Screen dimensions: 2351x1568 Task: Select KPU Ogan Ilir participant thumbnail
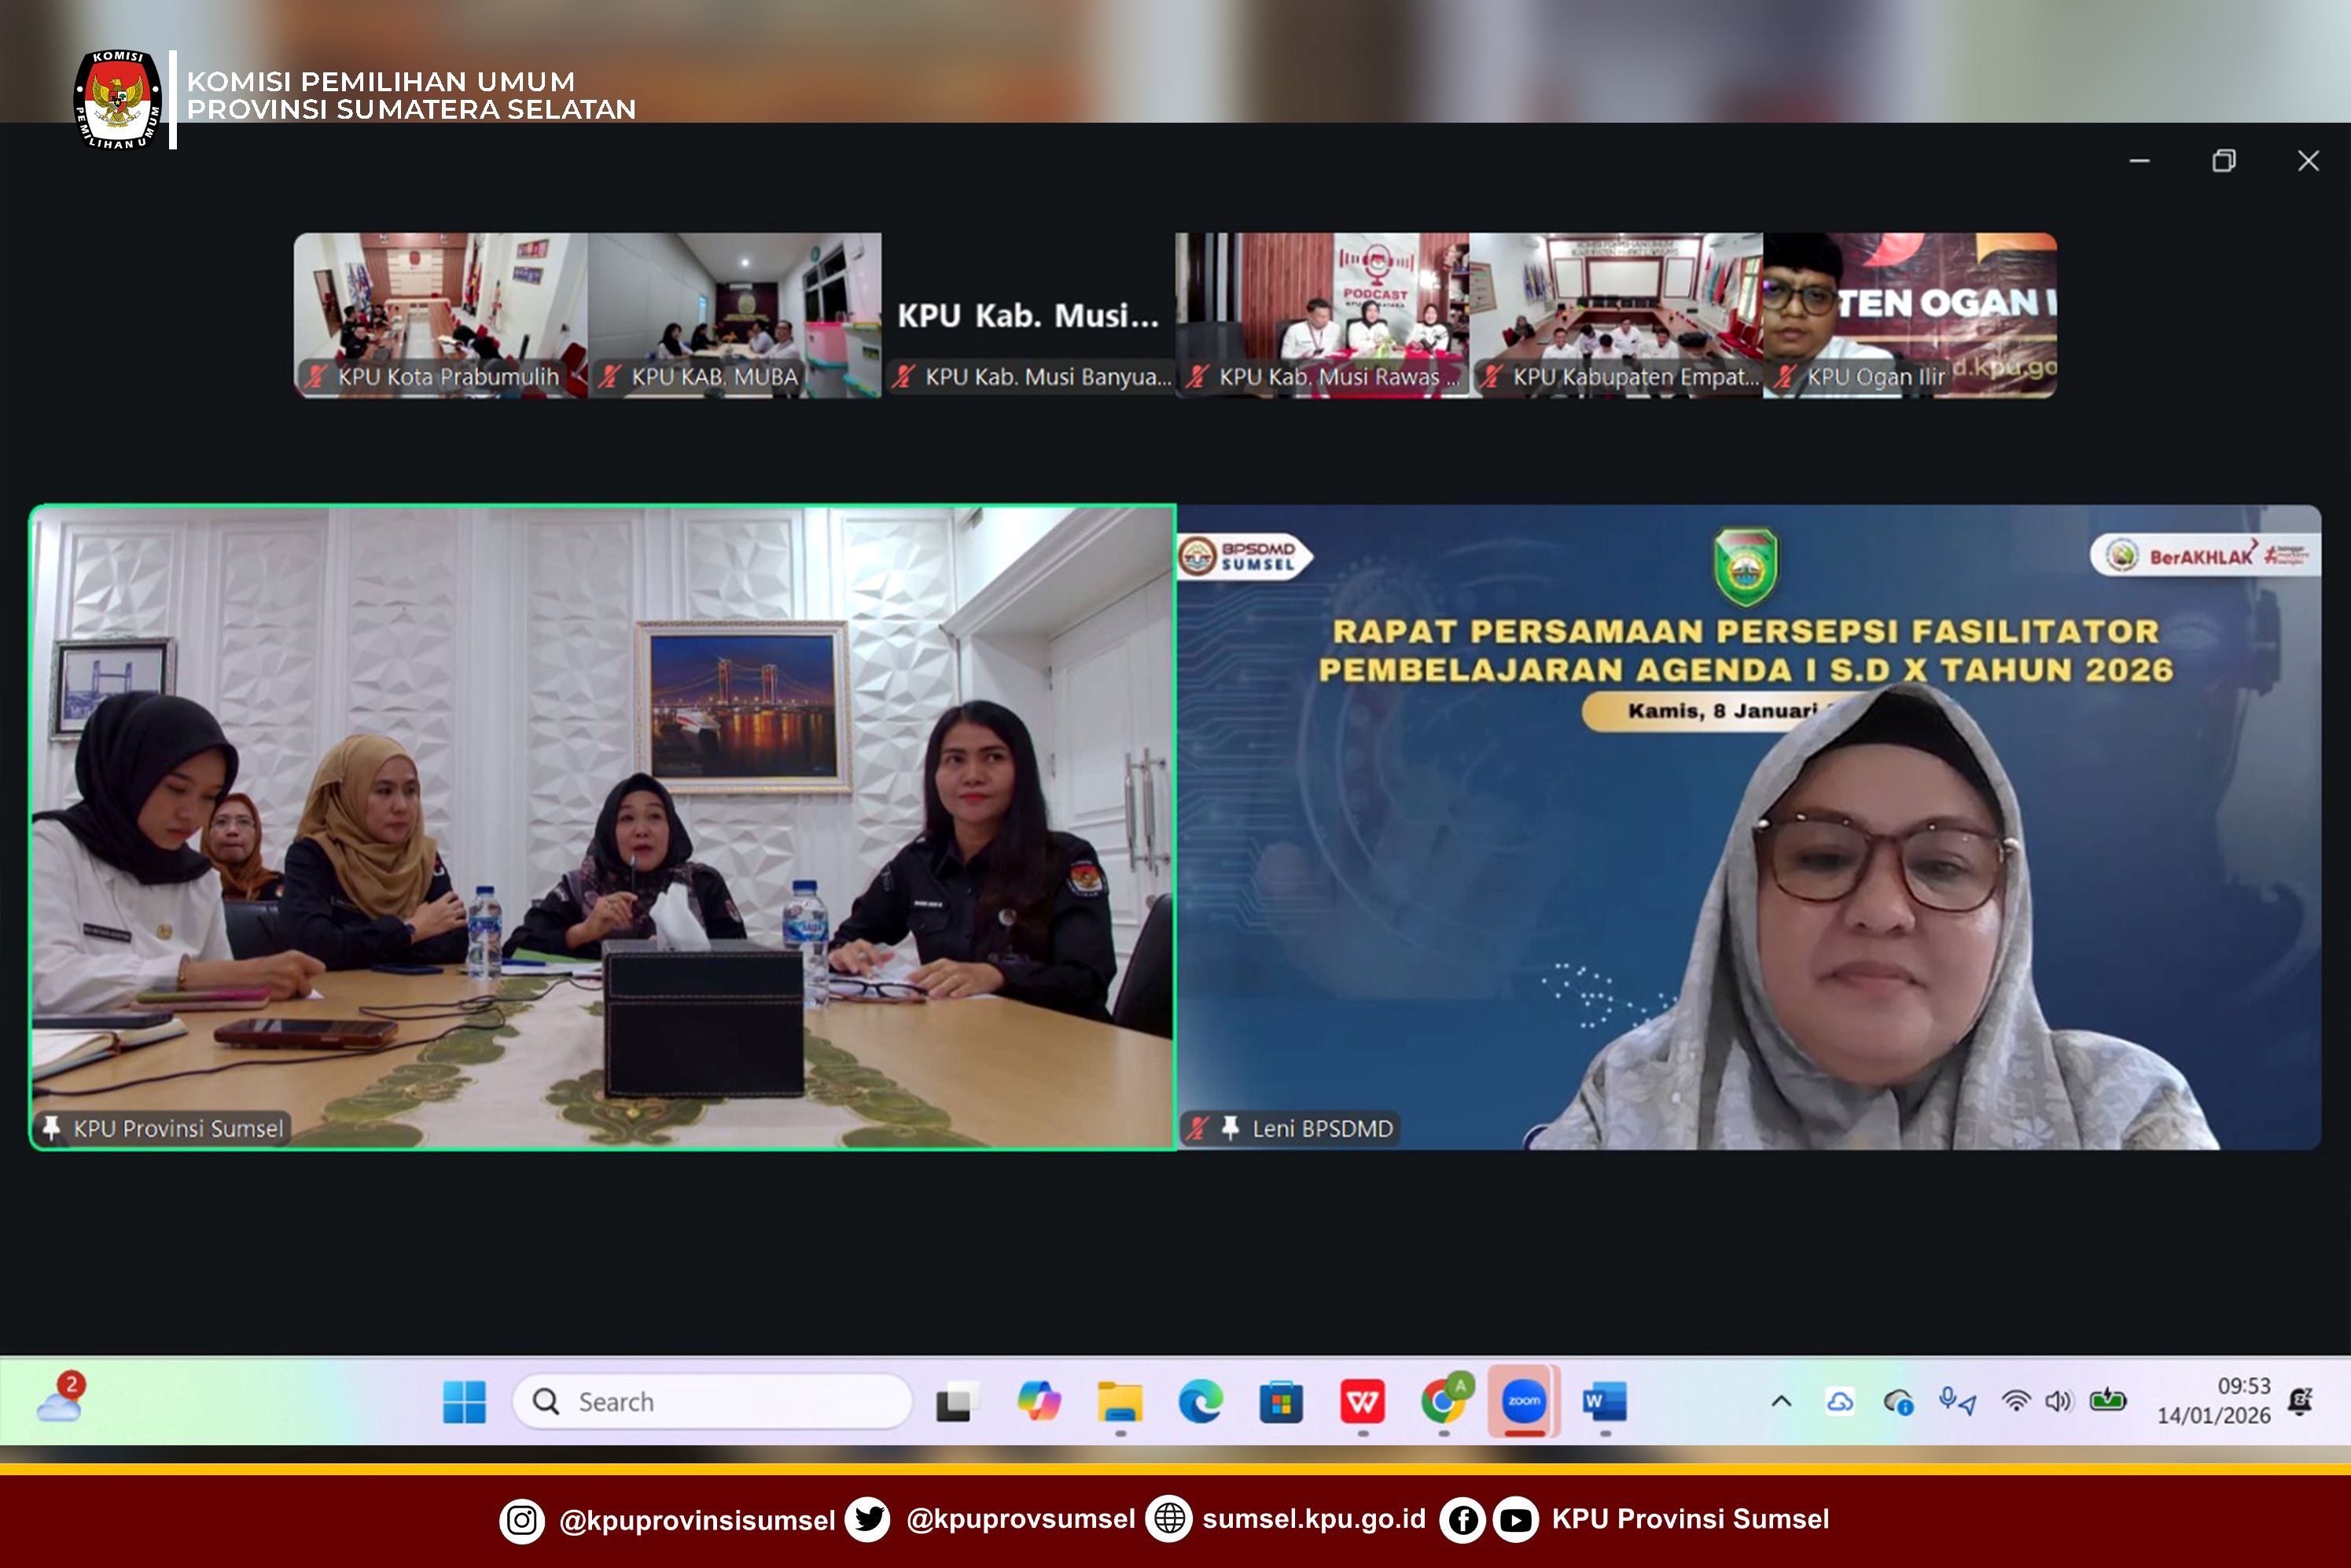tap(1909, 315)
